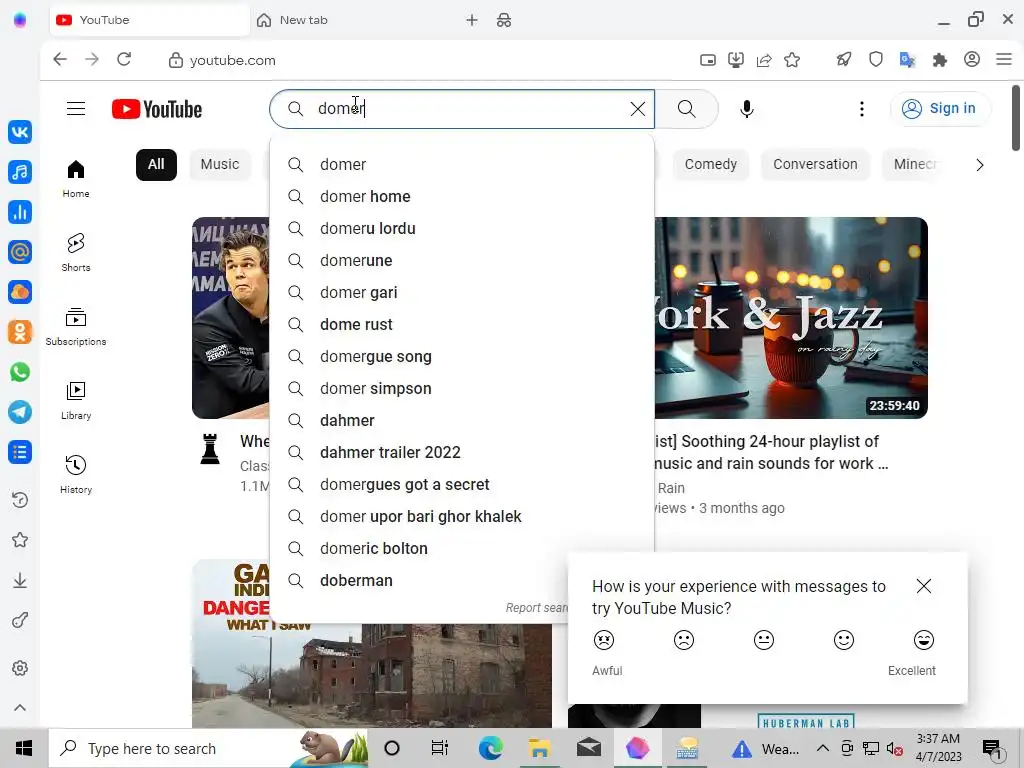1024x768 pixels.
Task: Open the browser profile account icon
Action: tap(972, 59)
